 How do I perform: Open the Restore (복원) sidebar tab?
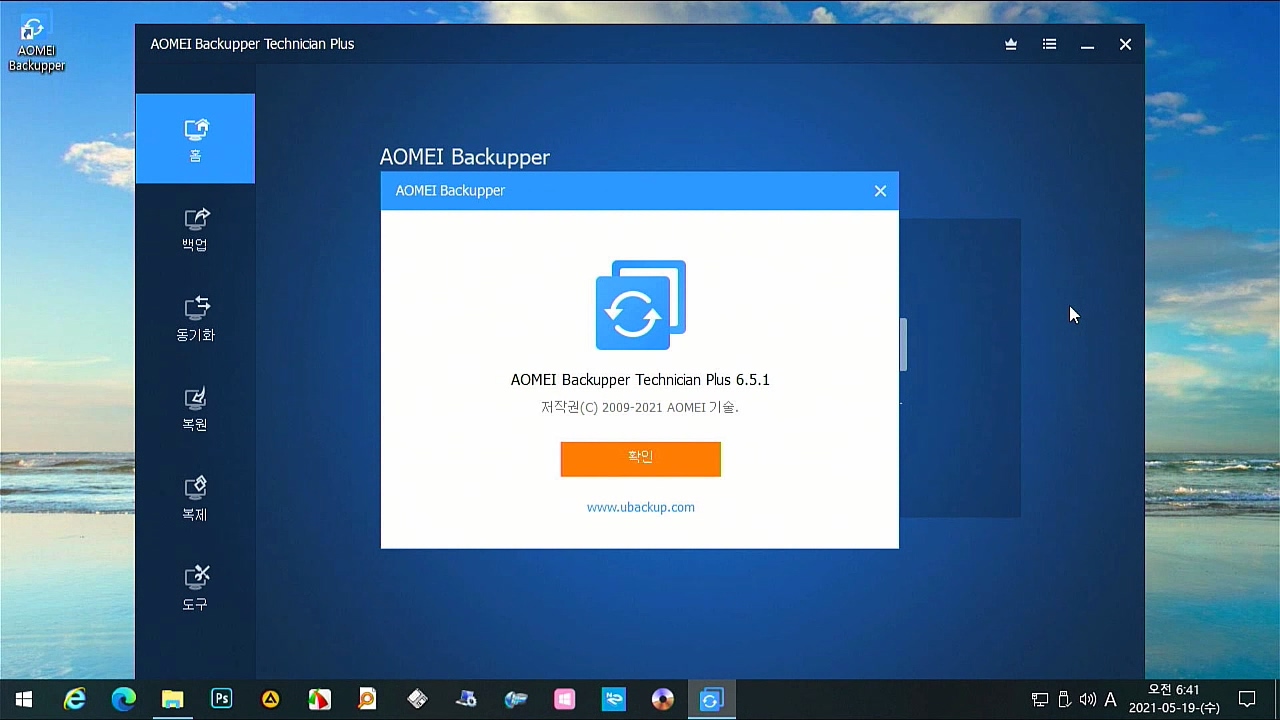tap(195, 409)
